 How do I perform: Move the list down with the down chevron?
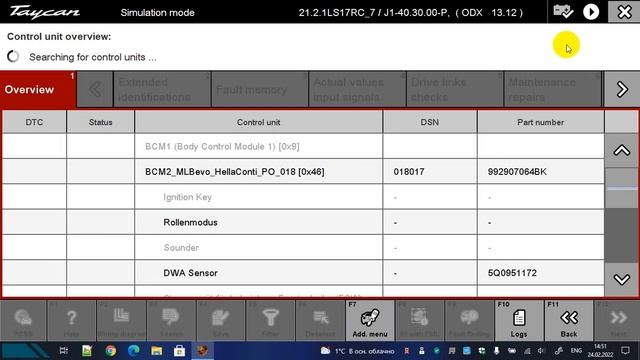(621, 280)
